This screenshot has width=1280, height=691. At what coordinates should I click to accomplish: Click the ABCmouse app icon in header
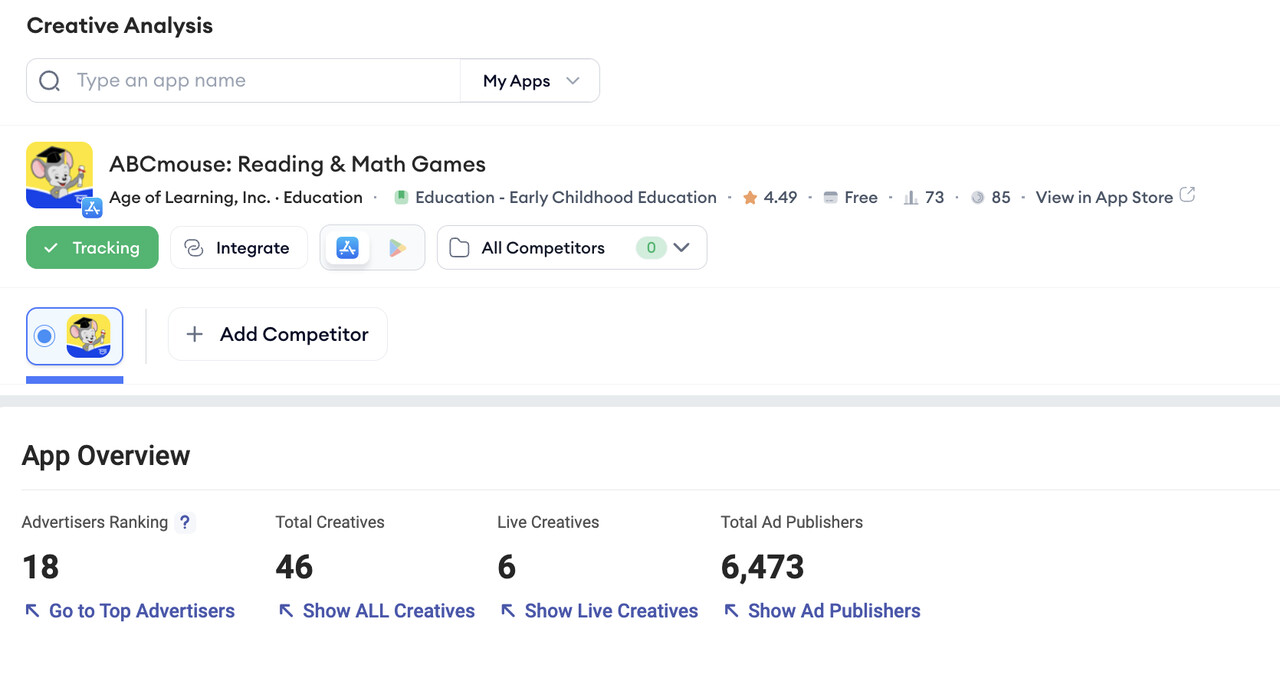(60, 175)
